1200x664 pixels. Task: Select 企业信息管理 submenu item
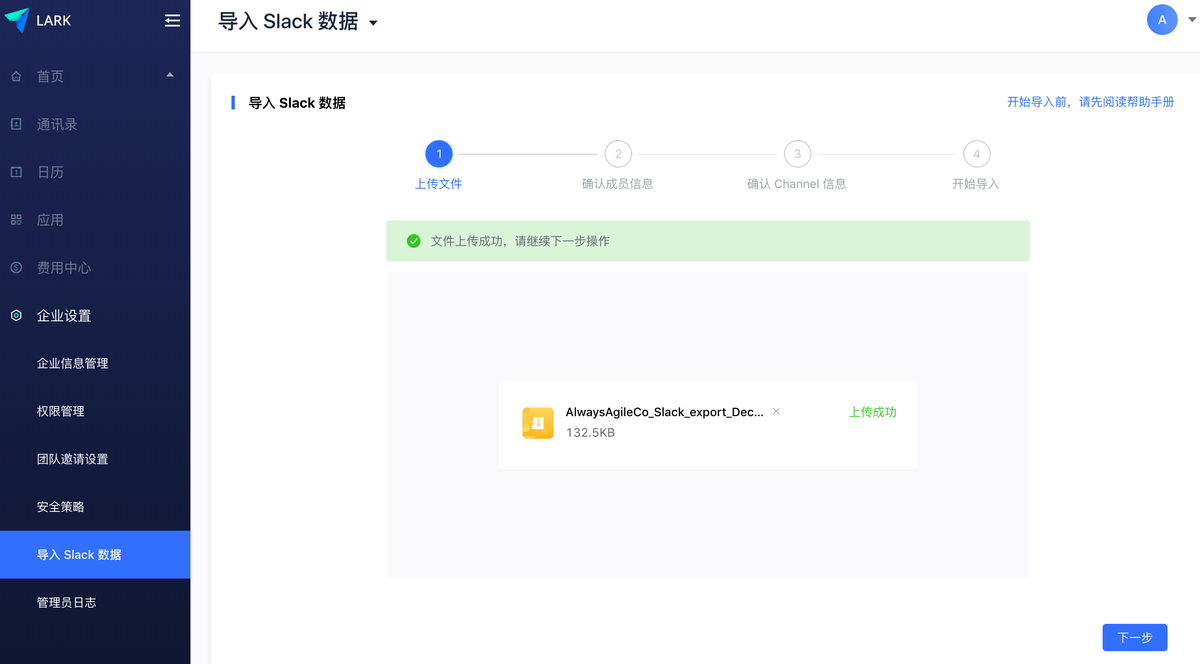click(x=72, y=363)
